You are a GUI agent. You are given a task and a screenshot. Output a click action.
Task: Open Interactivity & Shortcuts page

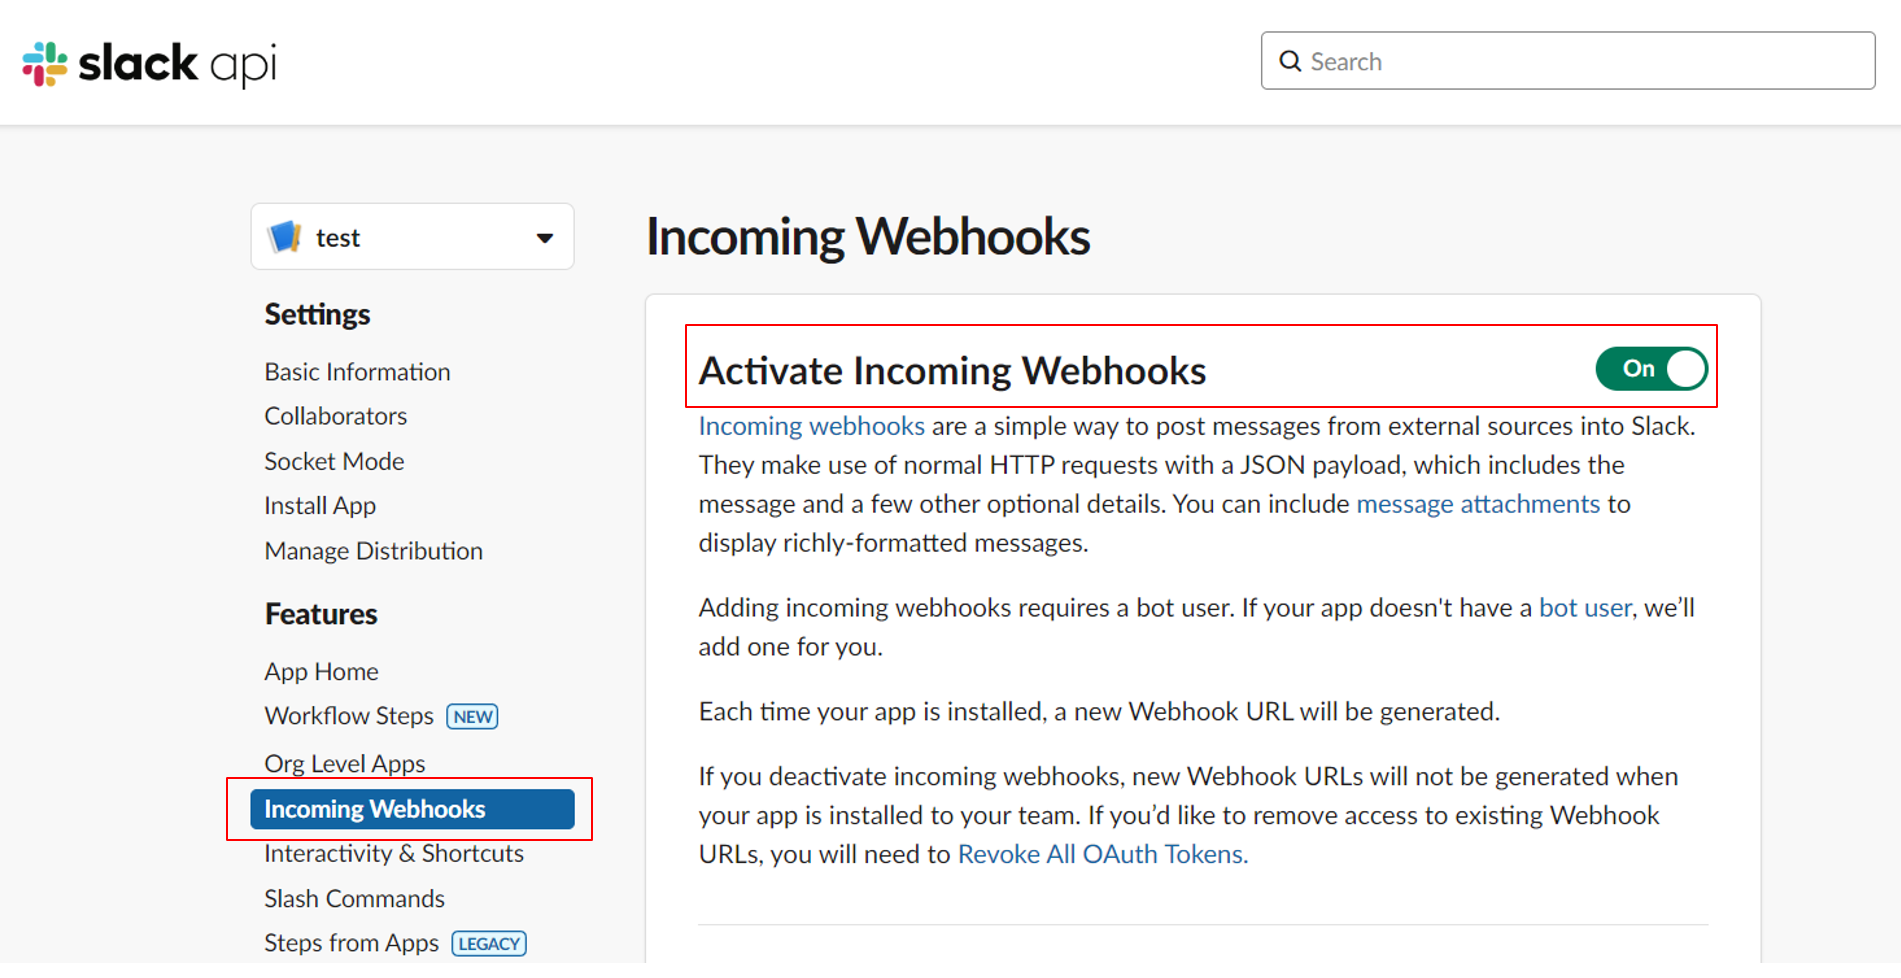pos(393,854)
